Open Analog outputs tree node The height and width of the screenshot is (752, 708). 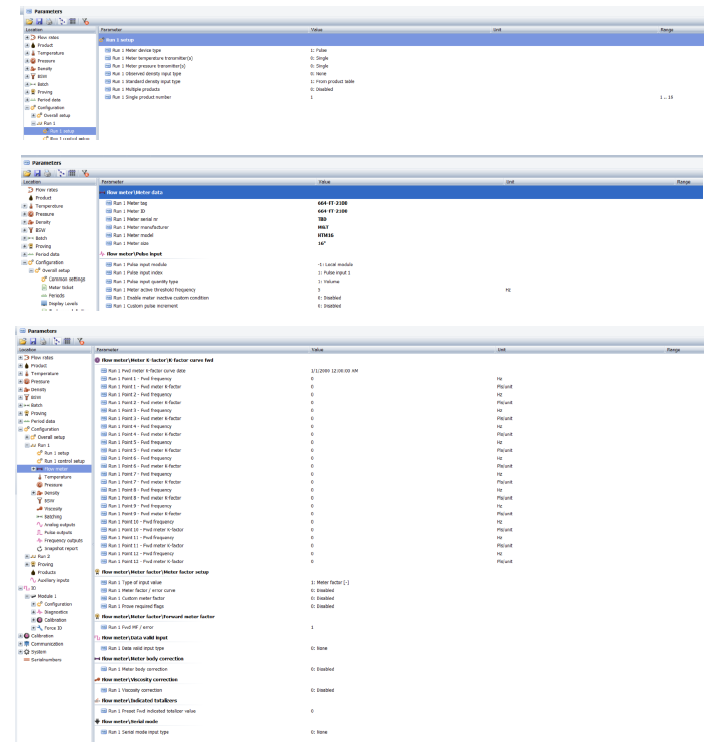click(x=59, y=525)
